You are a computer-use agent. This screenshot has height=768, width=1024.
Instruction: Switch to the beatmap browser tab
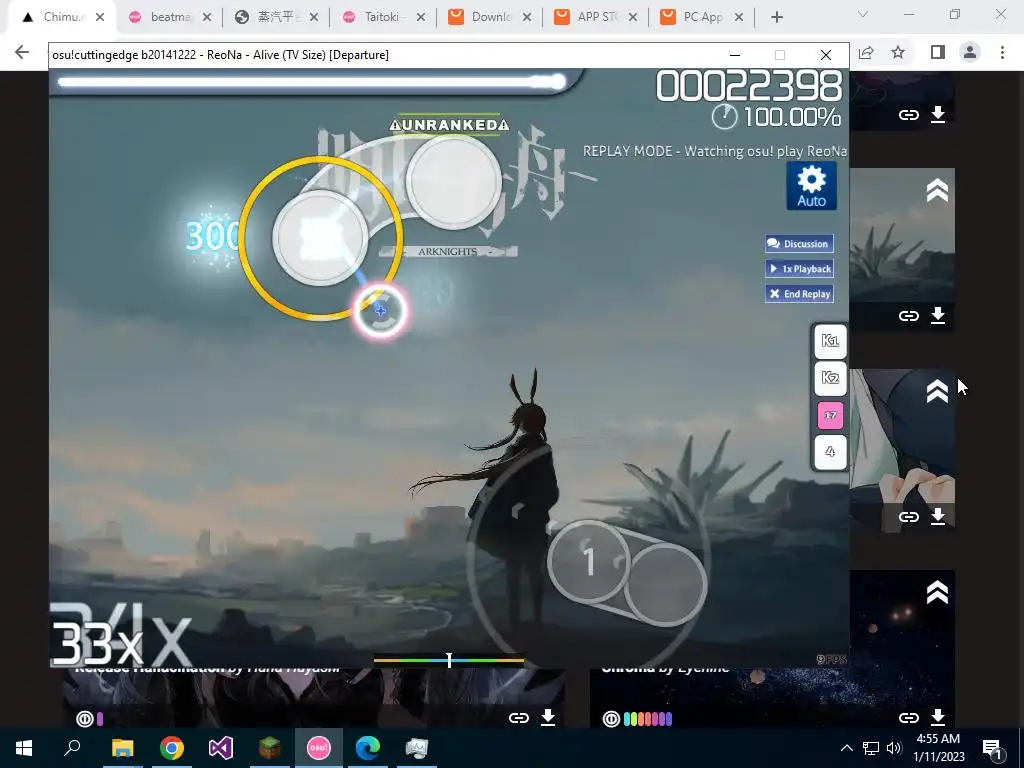click(170, 17)
